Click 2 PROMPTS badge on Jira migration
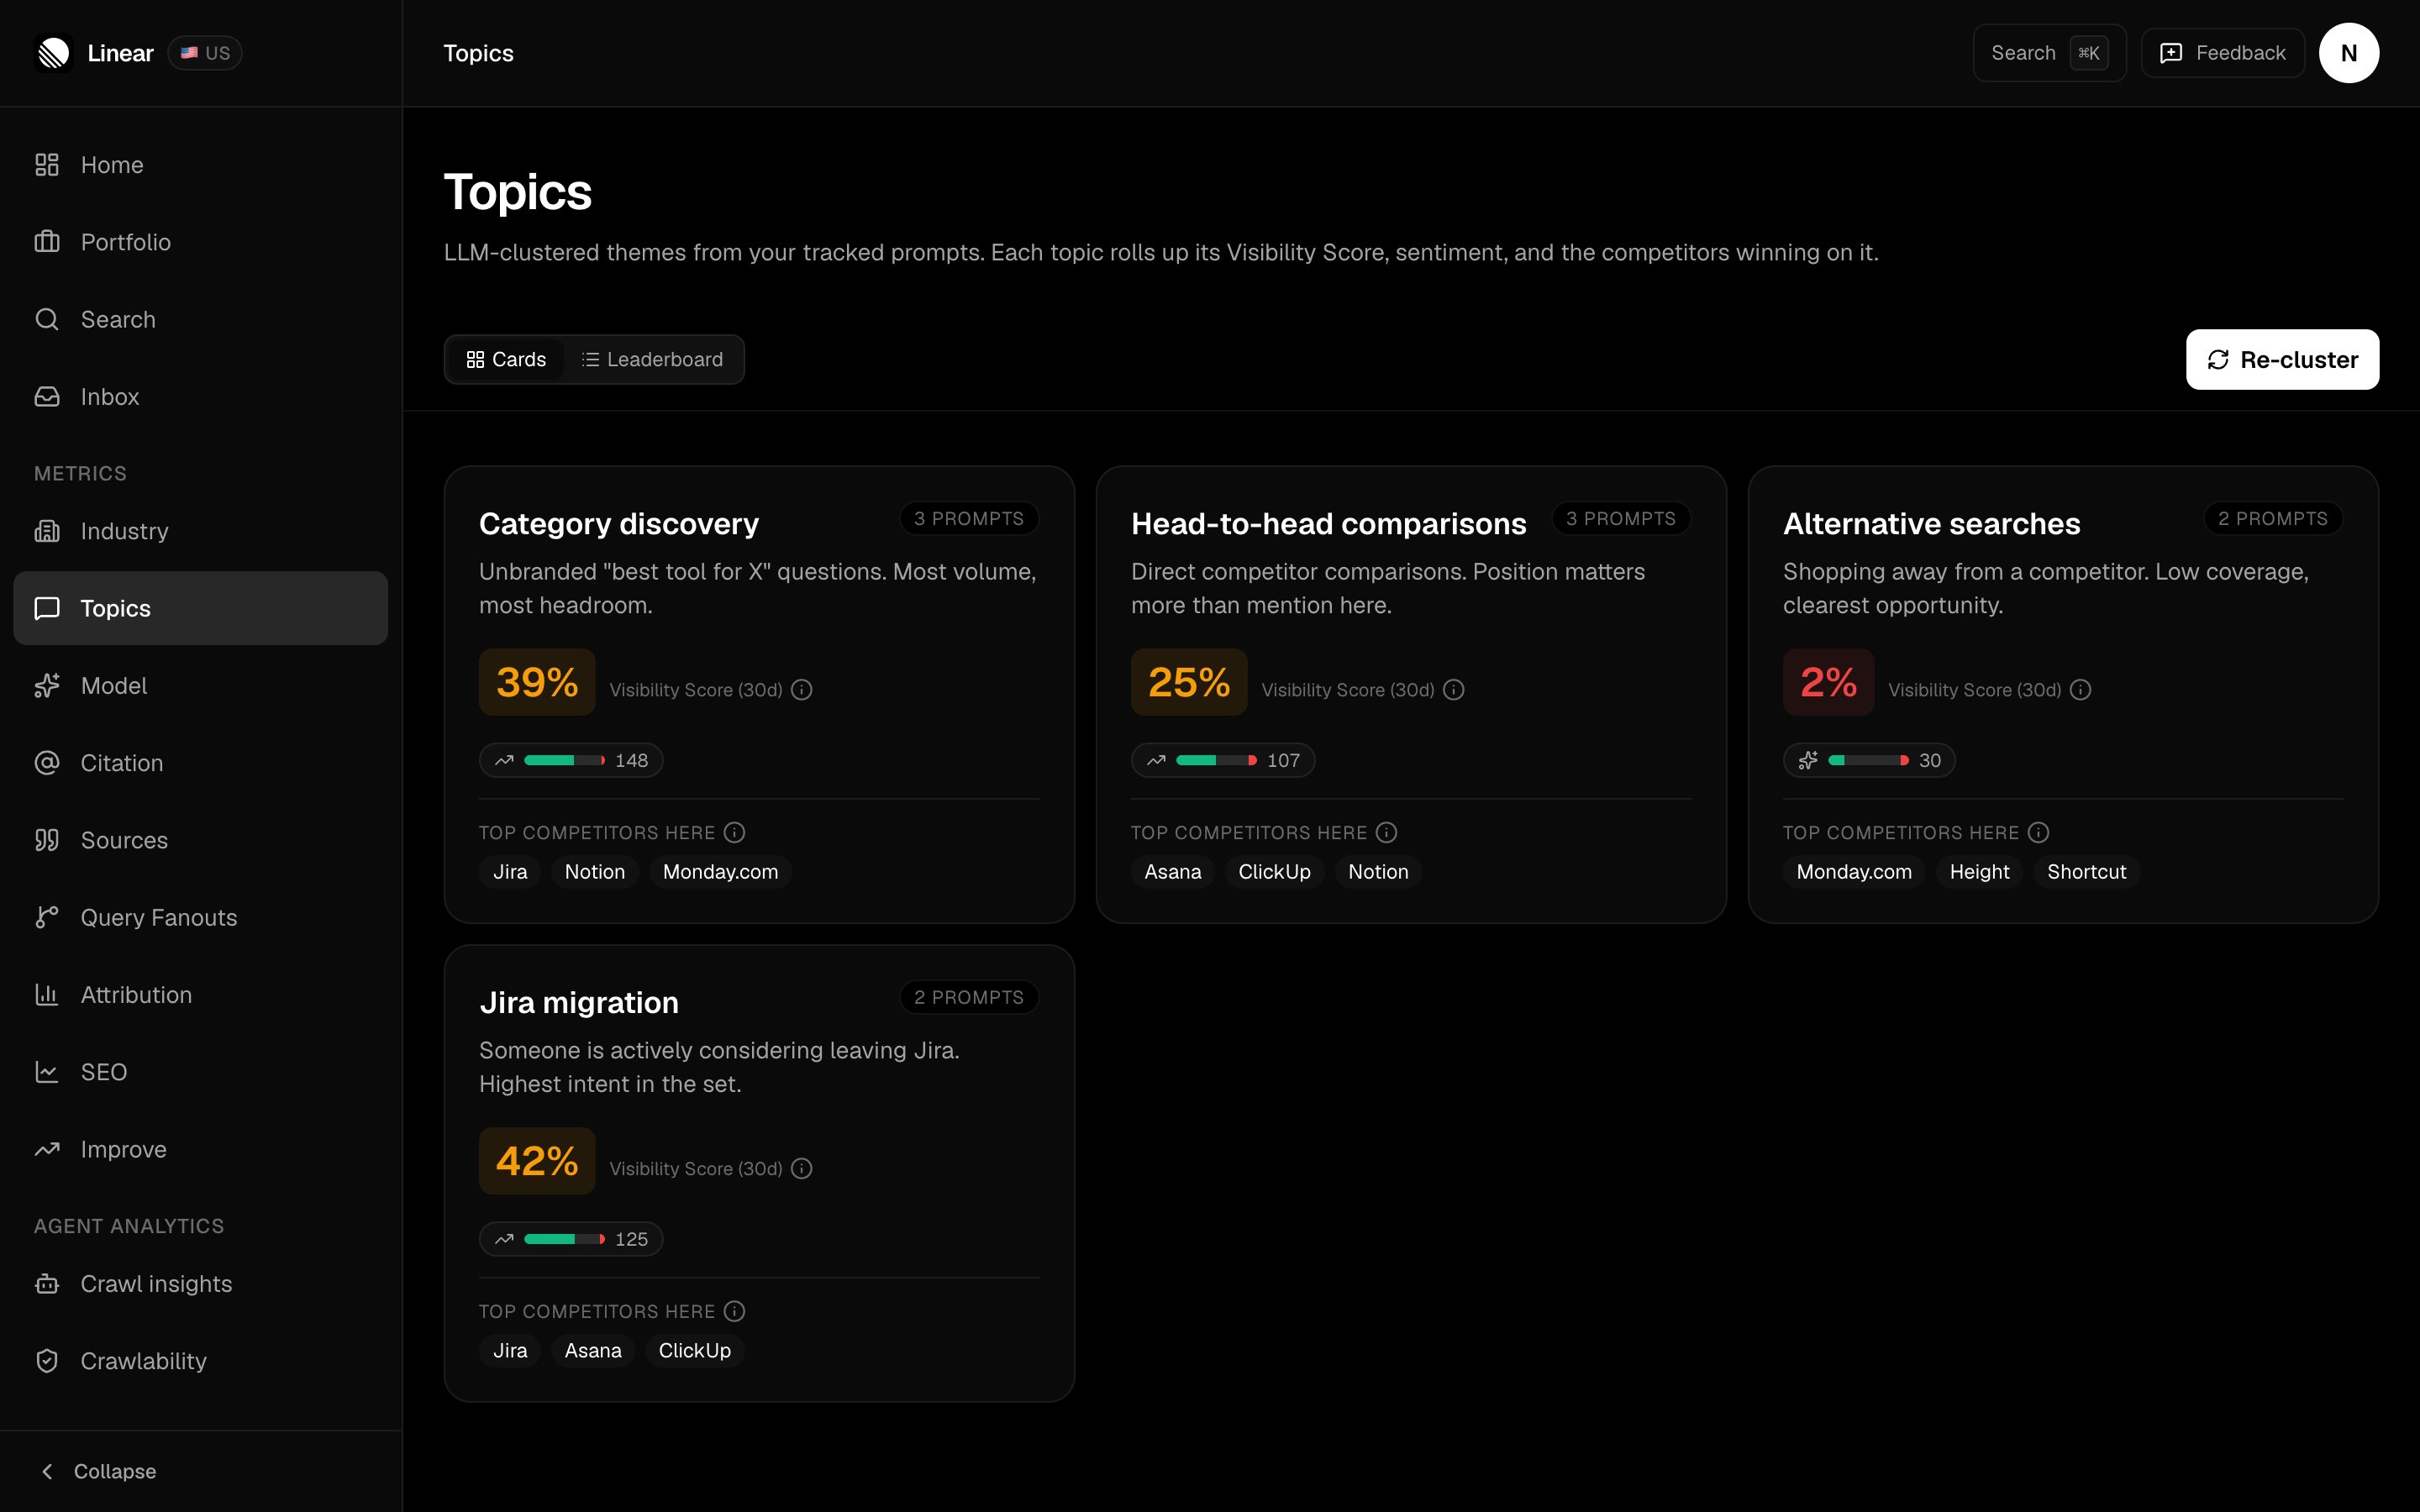The image size is (2420, 1512). 969,997
